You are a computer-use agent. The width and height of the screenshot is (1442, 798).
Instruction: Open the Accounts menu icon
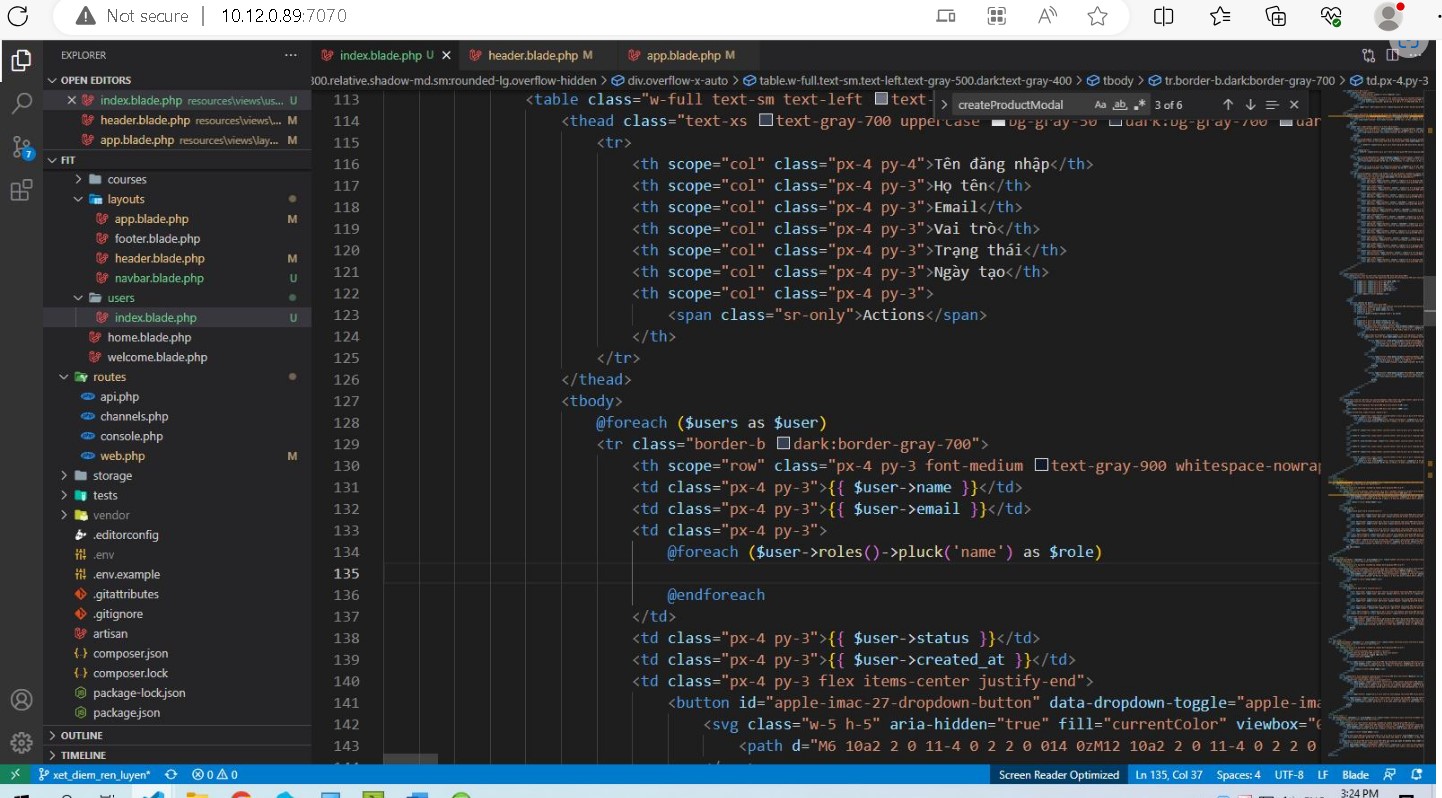[x=21, y=700]
